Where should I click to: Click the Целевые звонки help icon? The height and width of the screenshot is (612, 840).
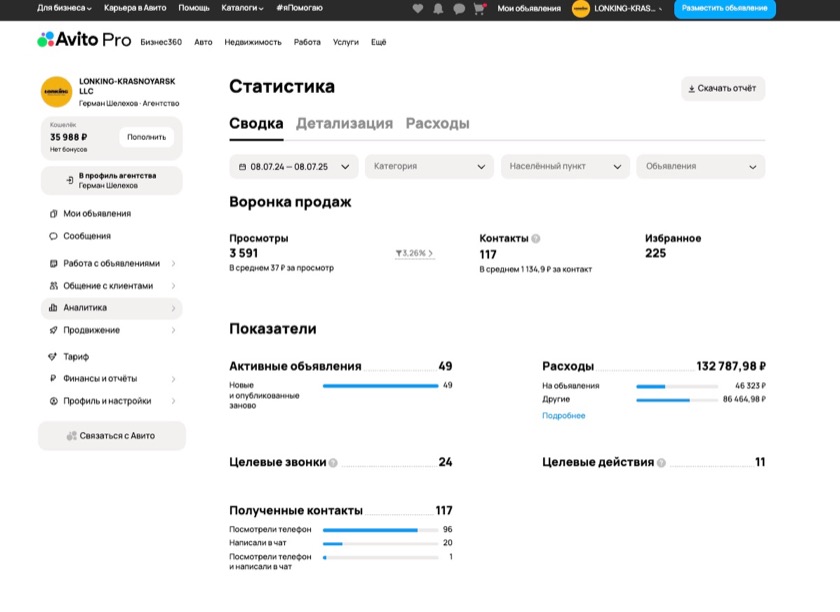pyautogui.click(x=333, y=462)
